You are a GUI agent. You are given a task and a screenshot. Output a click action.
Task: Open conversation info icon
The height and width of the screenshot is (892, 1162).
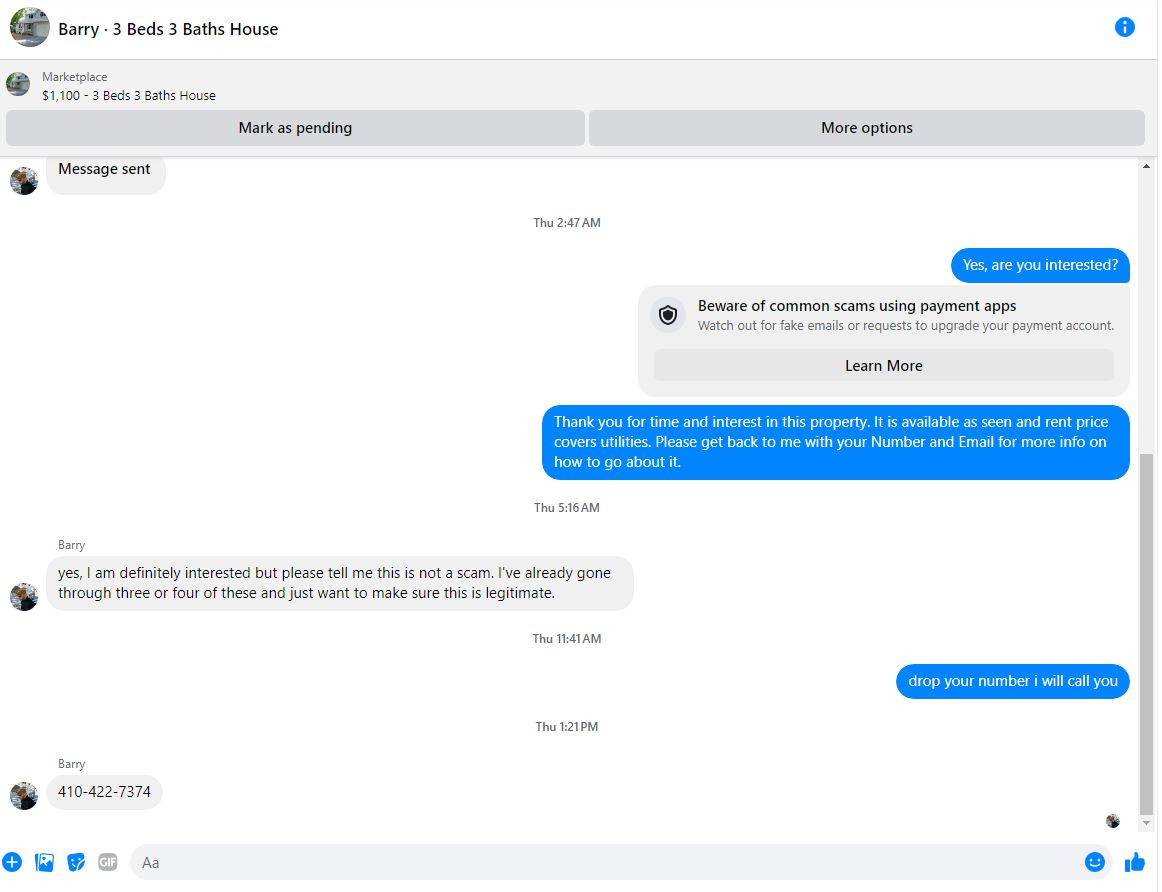click(1124, 27)
